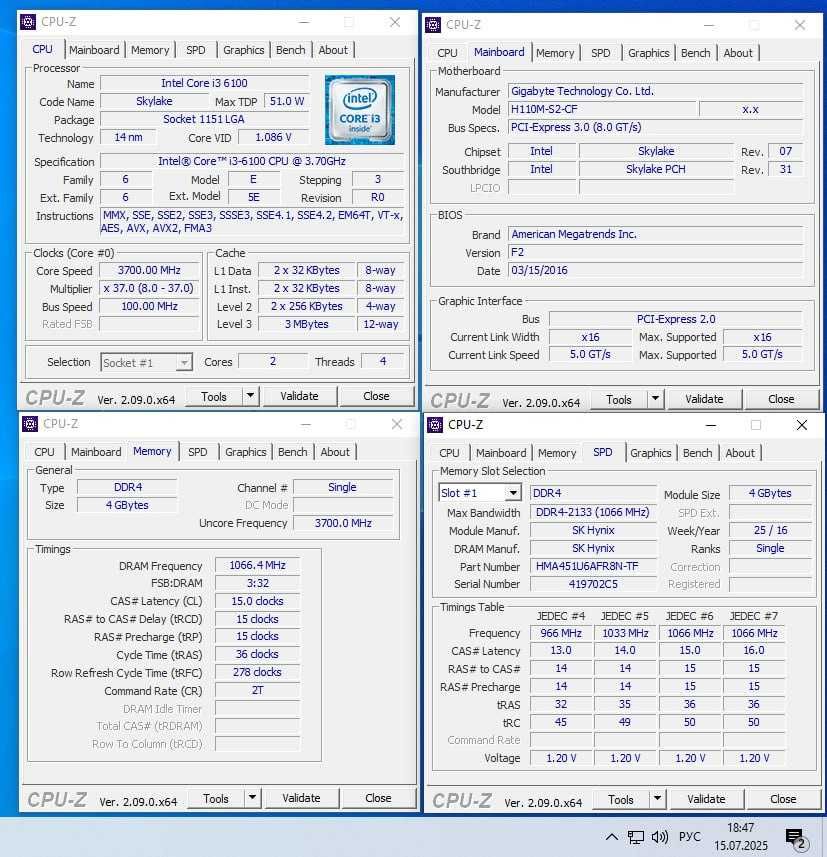827x857 pixels.
Task: Open Bench tab in Memory window
Action: click(292, 452)
